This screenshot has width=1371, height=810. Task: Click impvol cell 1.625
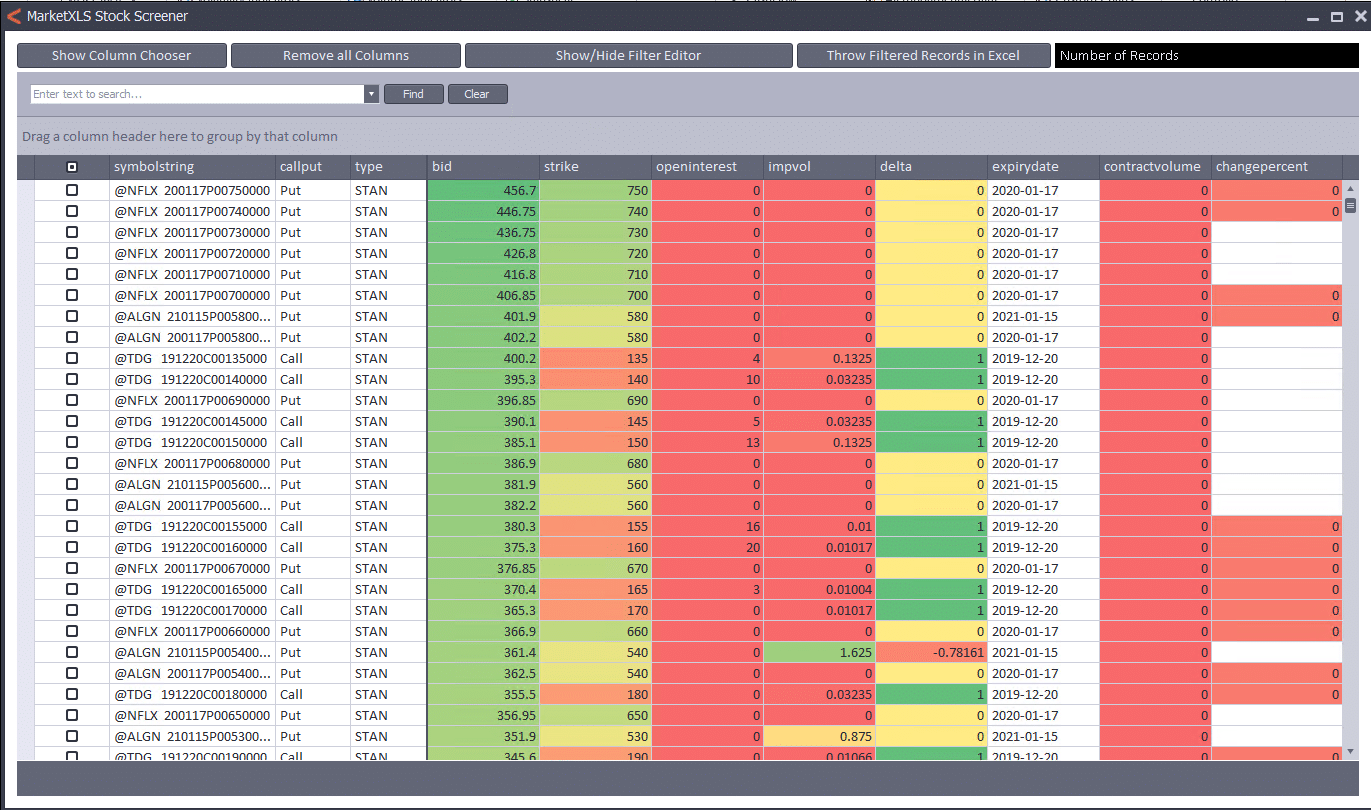click(819, 652)
